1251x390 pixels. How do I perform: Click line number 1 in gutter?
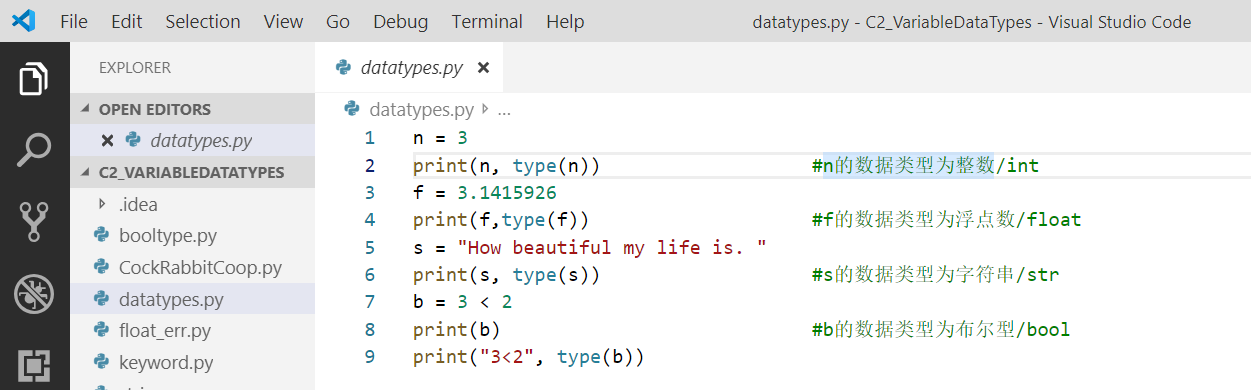tap(370, 138)
